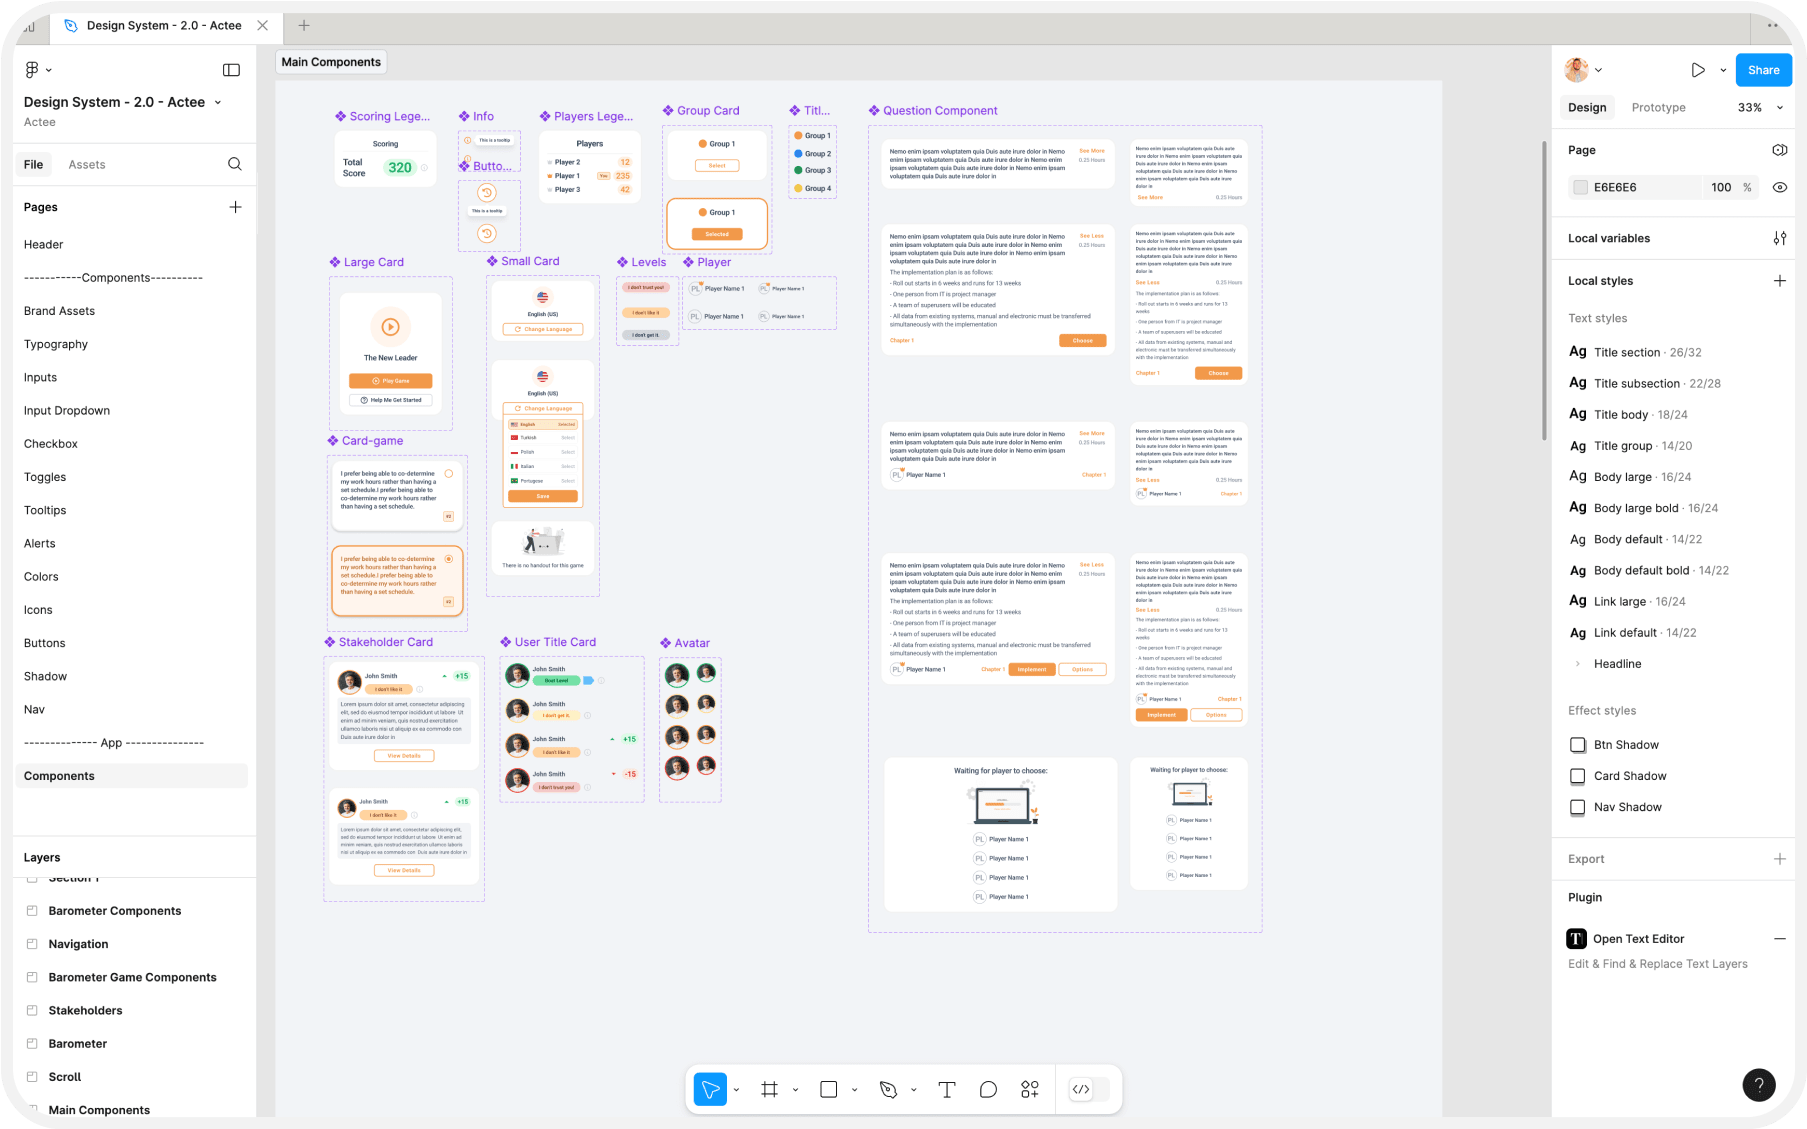Click the user avatar icon
Image resolution: width=1807 pixels, height=1129 pixels.
pyautogui.click(x=1577, y=70)
